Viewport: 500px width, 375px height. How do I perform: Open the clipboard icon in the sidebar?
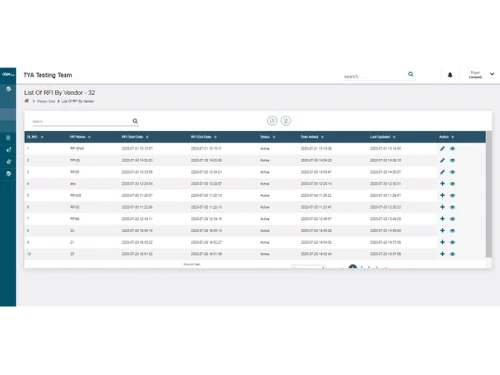coord(8,138)
